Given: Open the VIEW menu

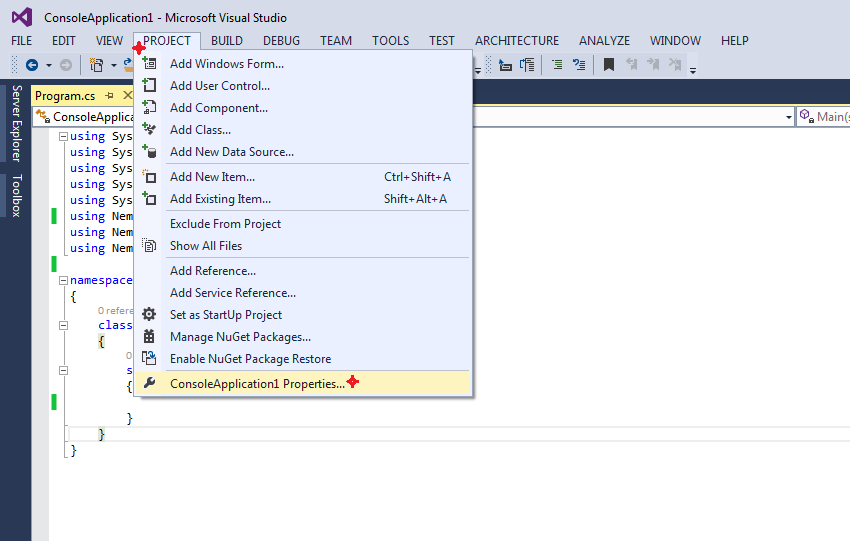Looking at the screenshot, I should 110,41.
